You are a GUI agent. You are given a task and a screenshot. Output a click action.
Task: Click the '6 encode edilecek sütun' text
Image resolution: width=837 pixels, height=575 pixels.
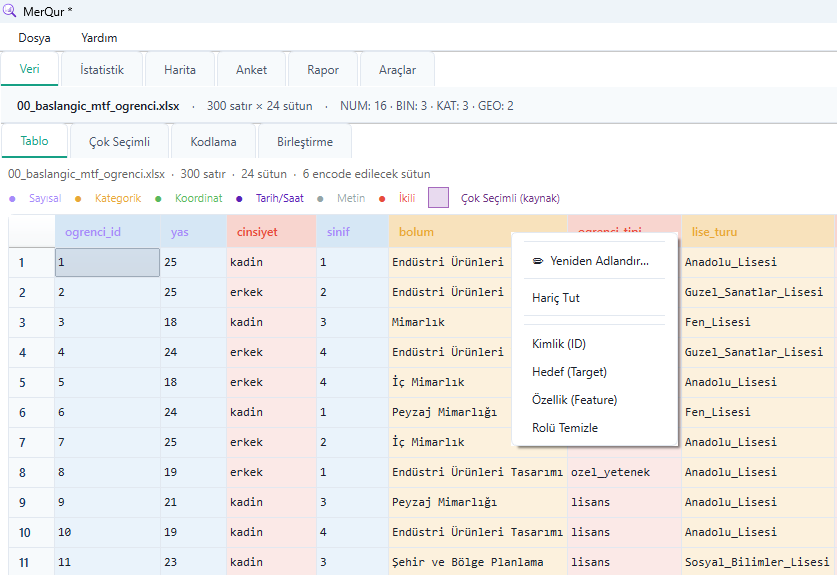point(366,174)
